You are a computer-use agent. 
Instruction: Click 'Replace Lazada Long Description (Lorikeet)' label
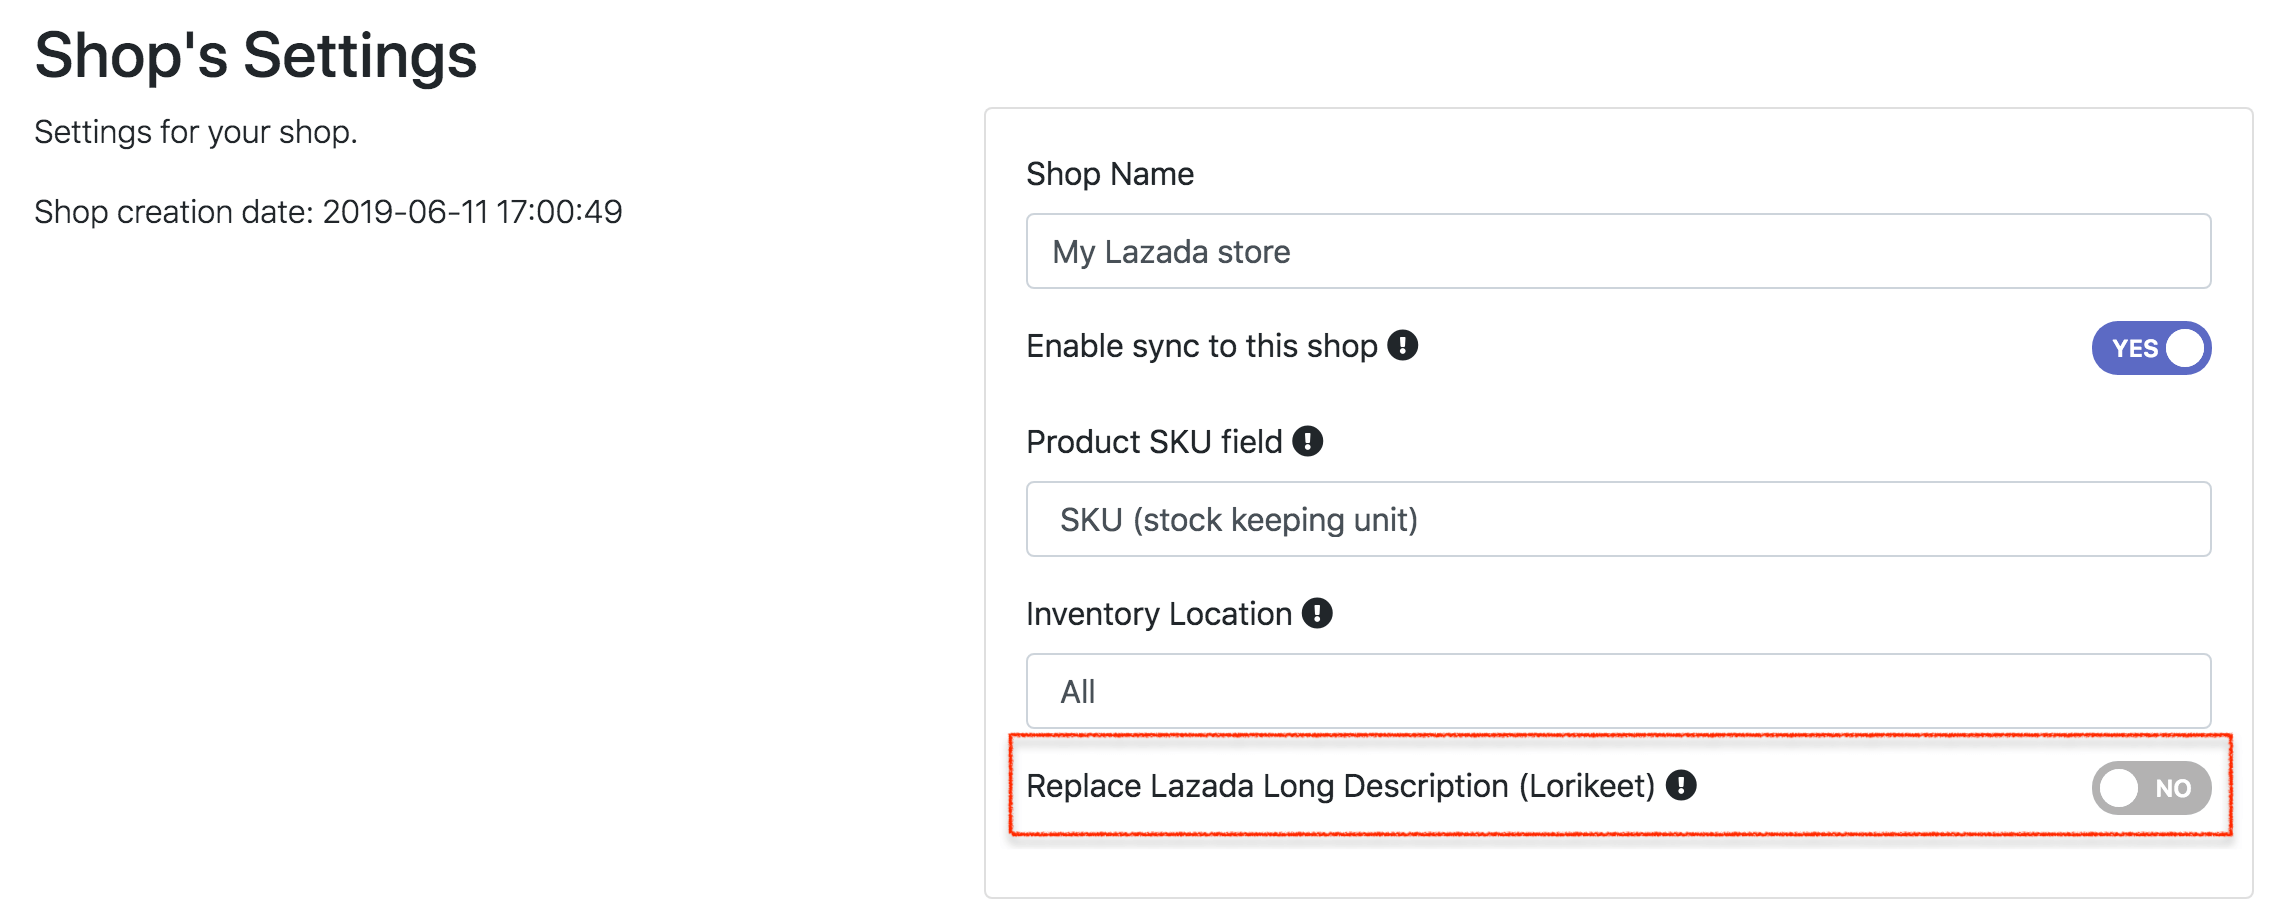[x=1340, y=786]
